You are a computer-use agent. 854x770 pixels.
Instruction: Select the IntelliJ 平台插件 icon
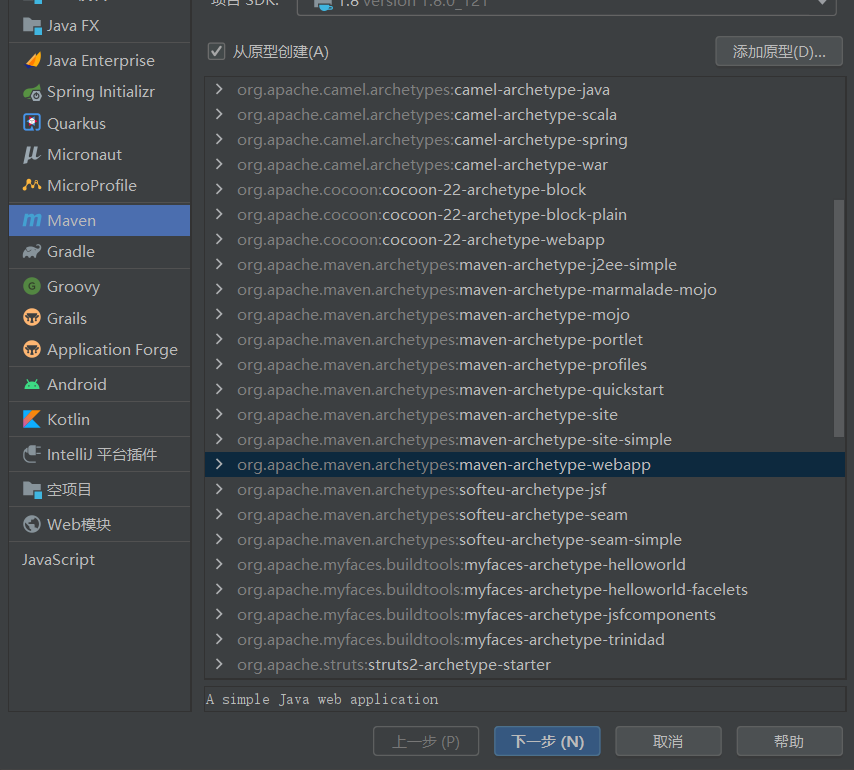[32, 454]
